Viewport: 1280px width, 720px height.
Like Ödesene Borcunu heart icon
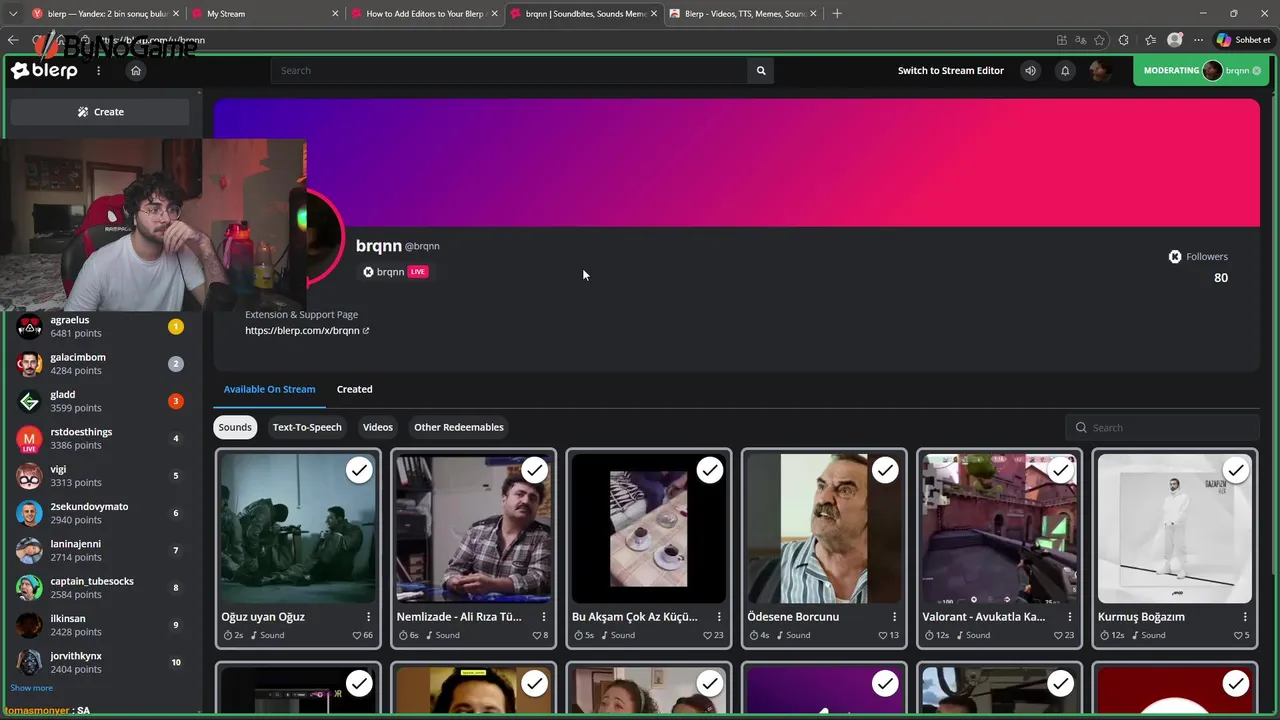click(883, 635)
